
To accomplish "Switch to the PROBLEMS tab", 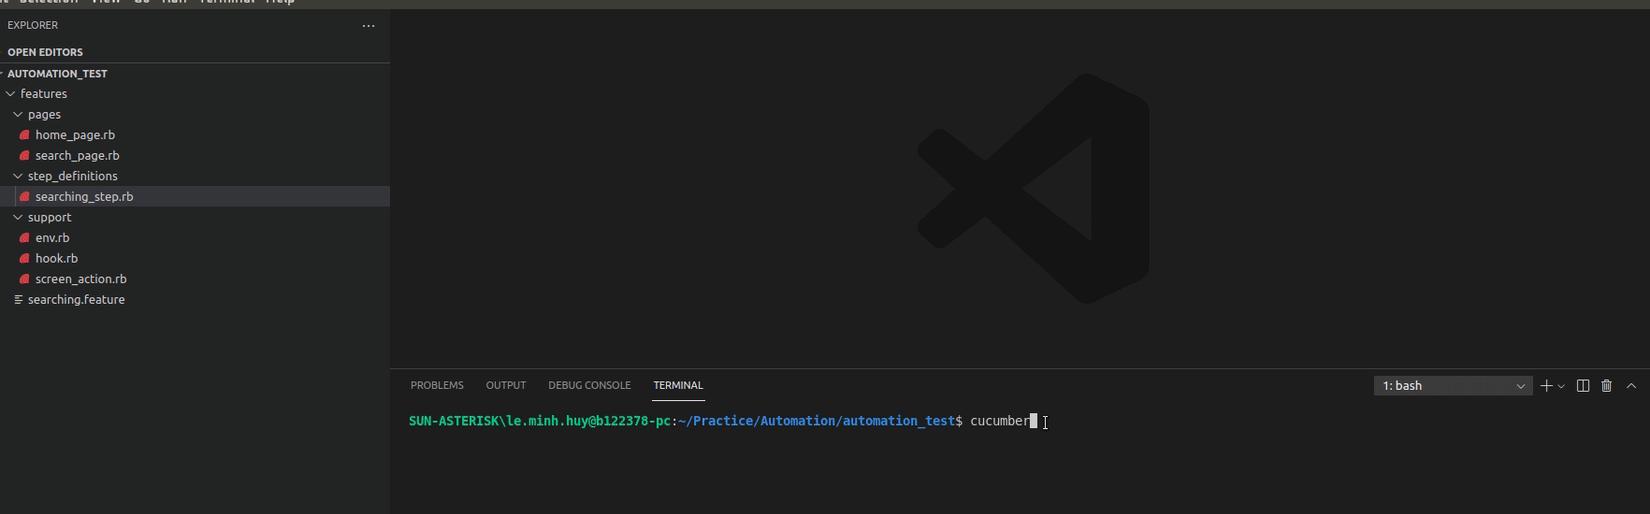I will pos(437,386).
